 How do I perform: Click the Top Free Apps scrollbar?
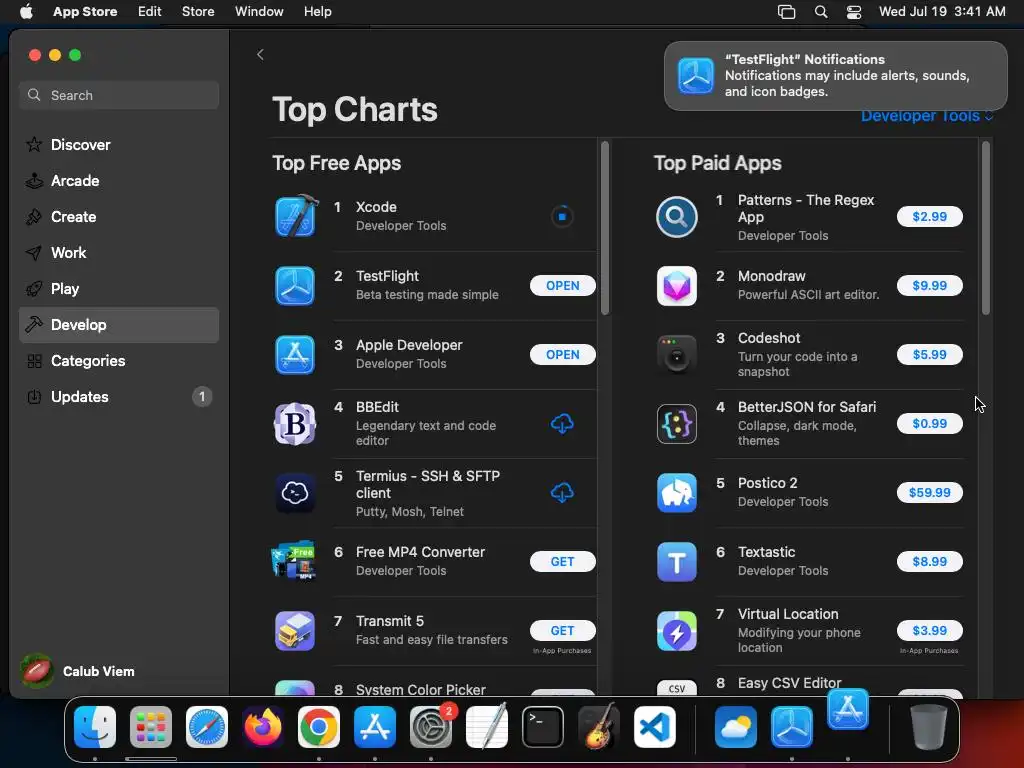pyautogui.click(x=605, y=228)
